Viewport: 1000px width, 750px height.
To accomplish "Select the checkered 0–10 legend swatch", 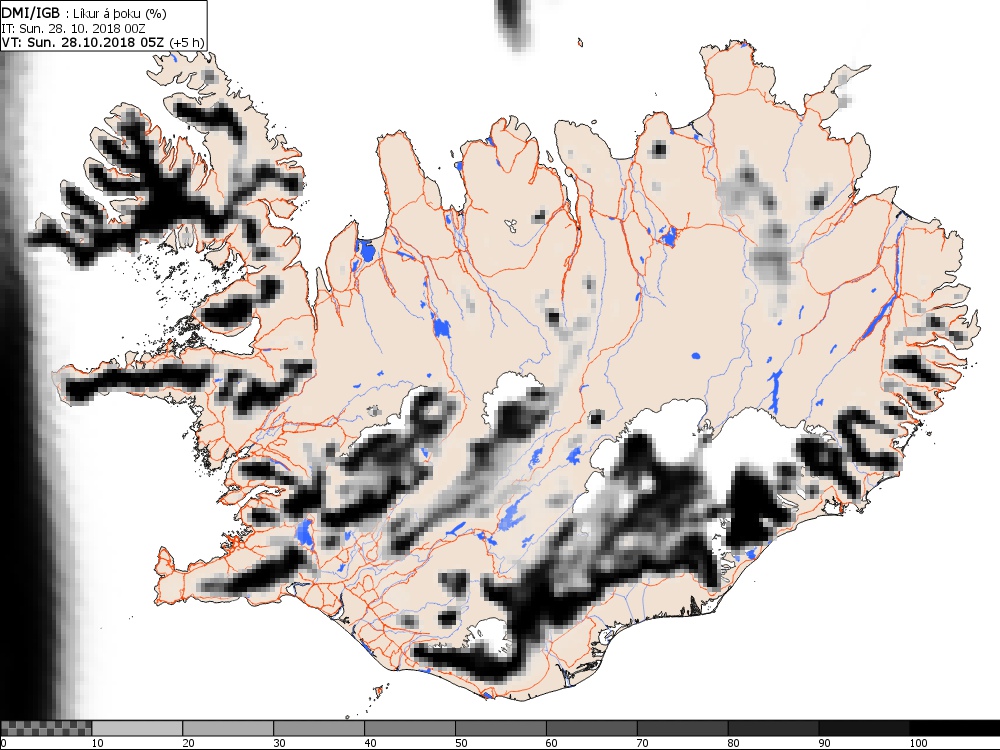I will [47, 728].
